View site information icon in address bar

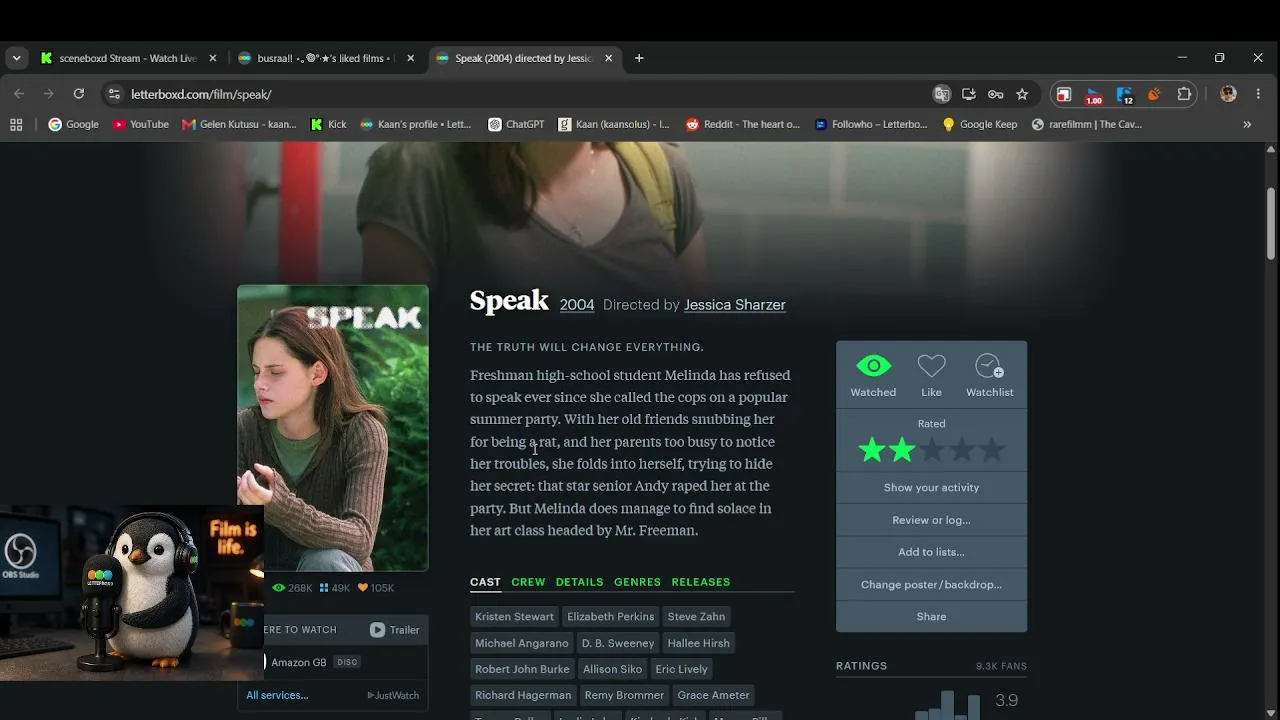click(114, 94)
